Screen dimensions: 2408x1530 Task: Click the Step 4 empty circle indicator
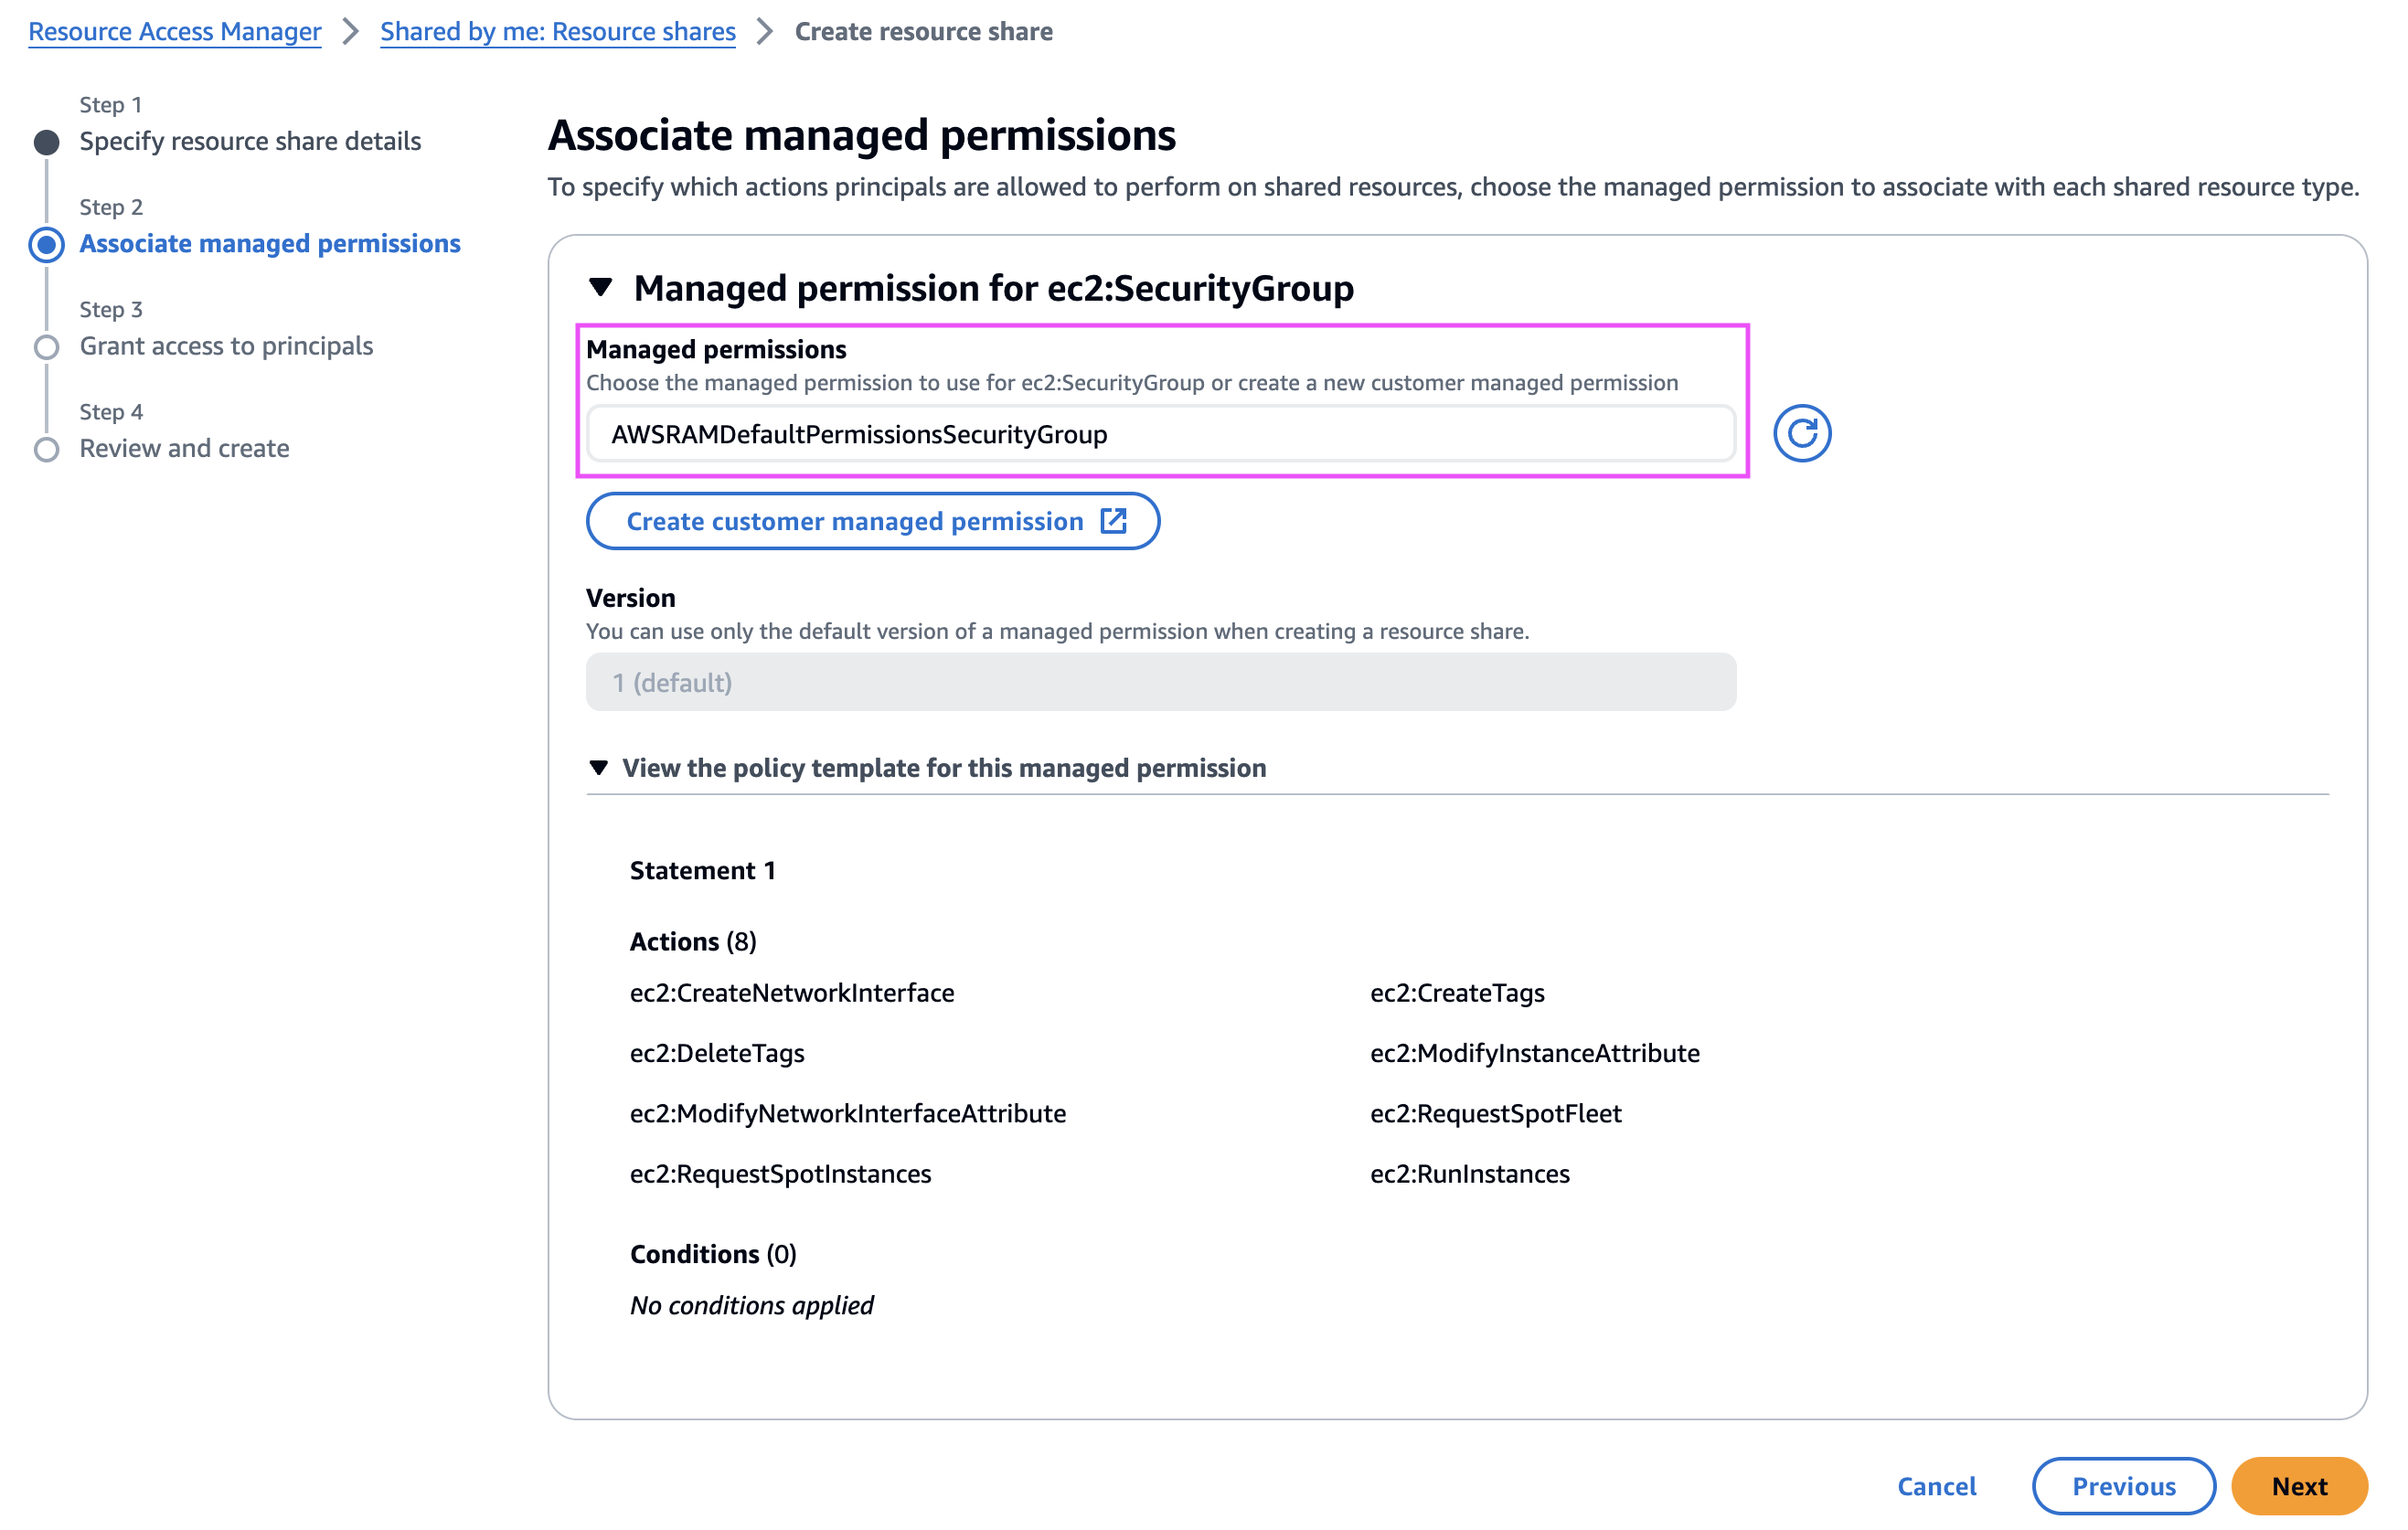coord(46,449)
